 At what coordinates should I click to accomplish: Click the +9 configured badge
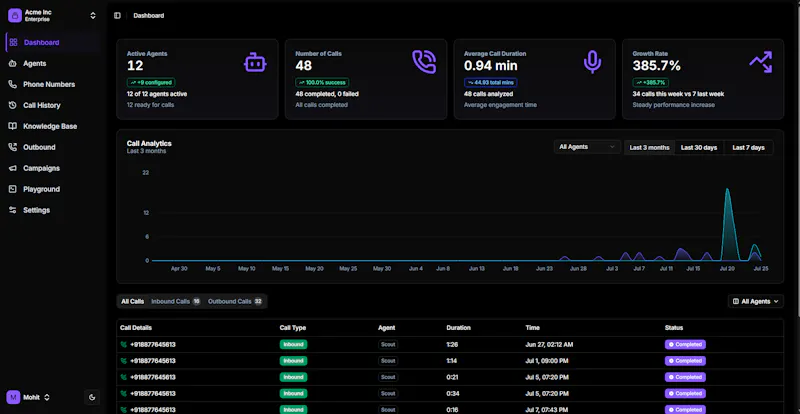click(151, 82)
